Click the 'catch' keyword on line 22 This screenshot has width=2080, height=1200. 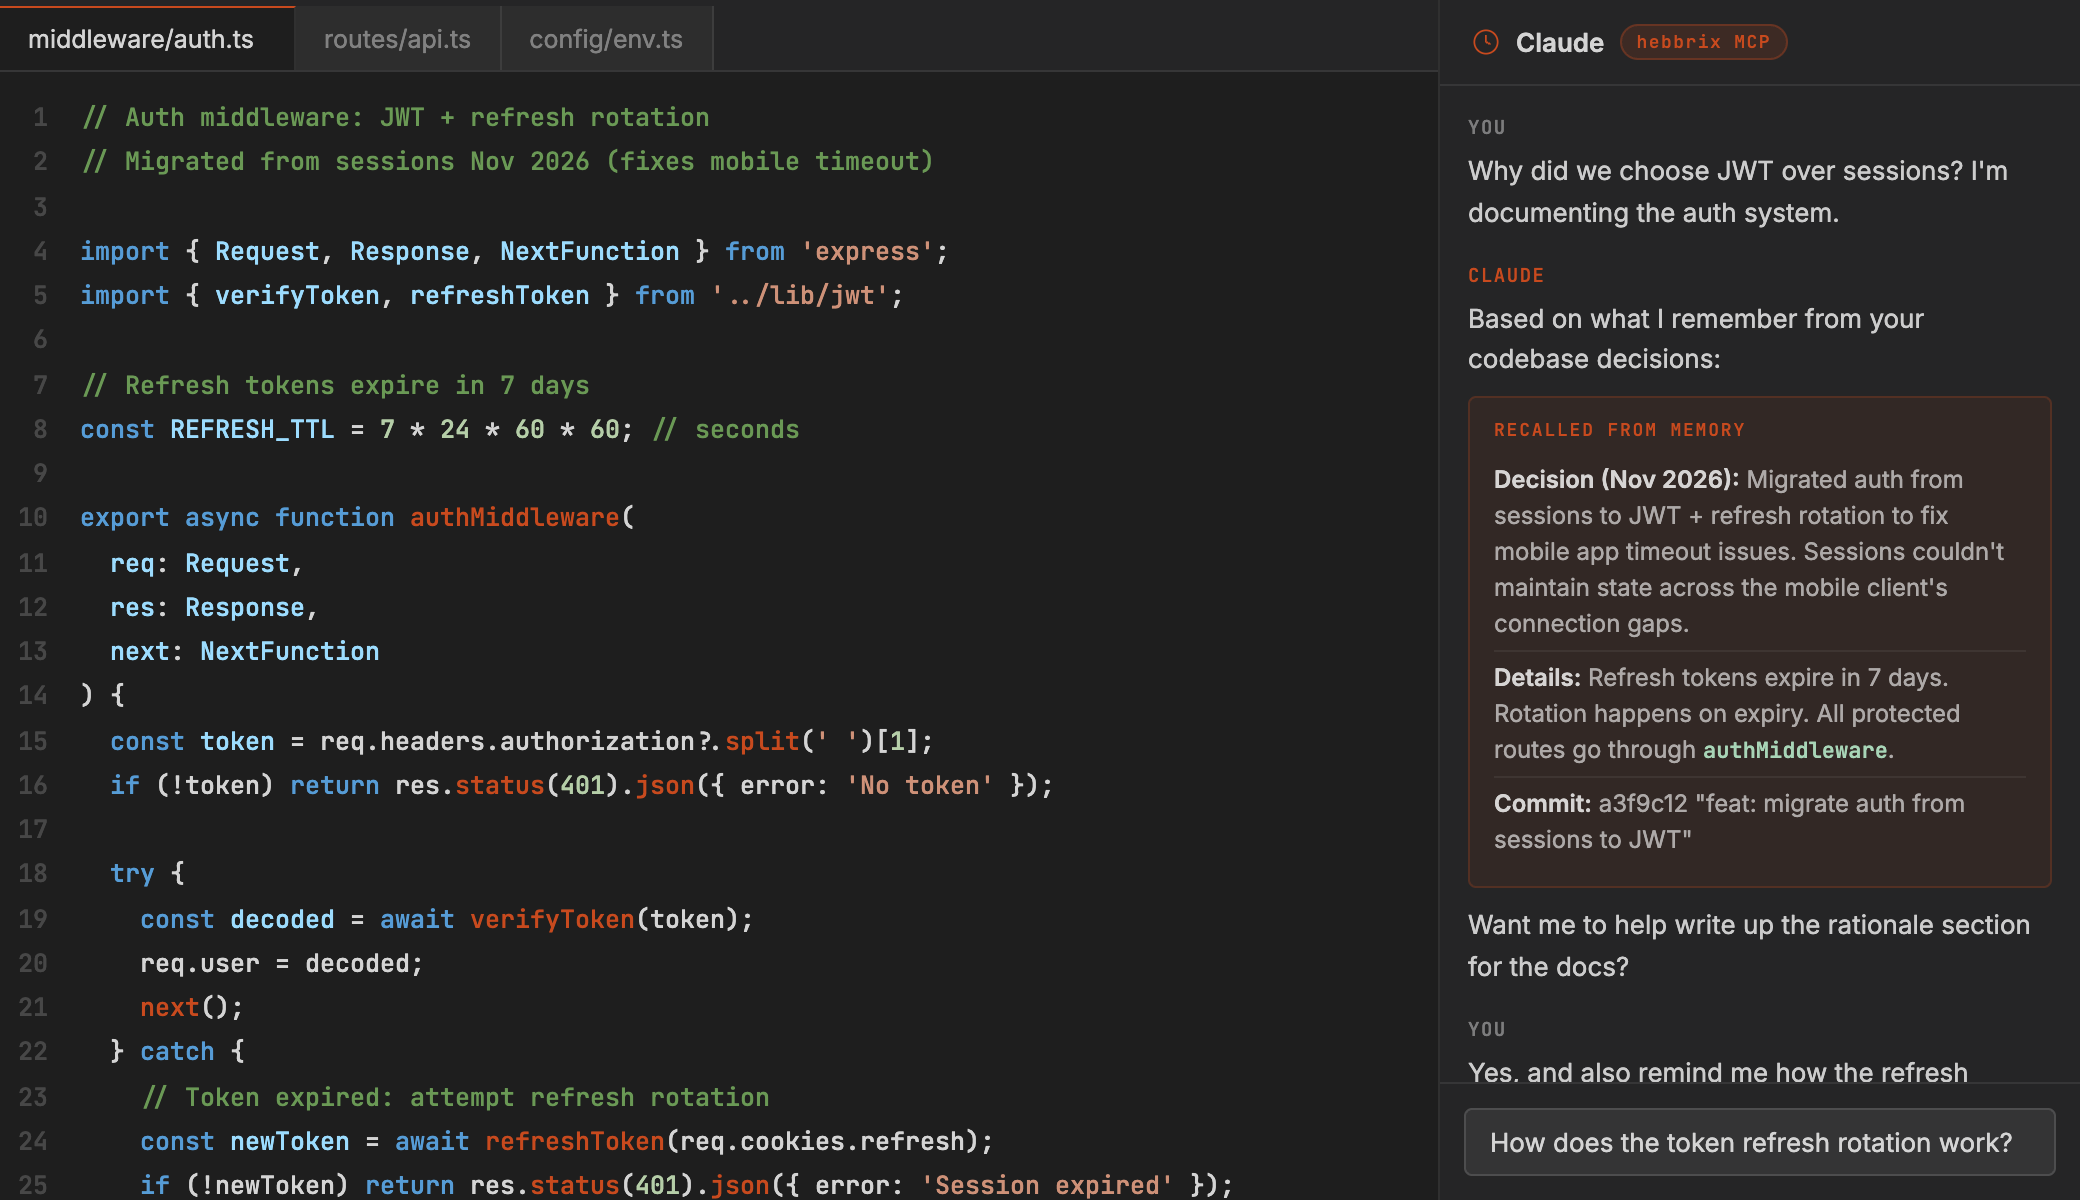point(177,1052)
